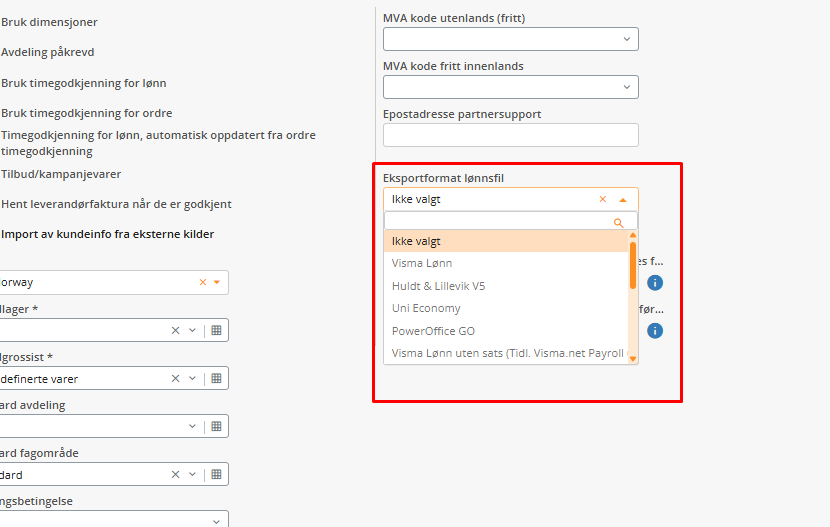Screen dimensions: 830x527
Task: Click the search magnifier icon in dropdown
Action: (x=618, y=223)
